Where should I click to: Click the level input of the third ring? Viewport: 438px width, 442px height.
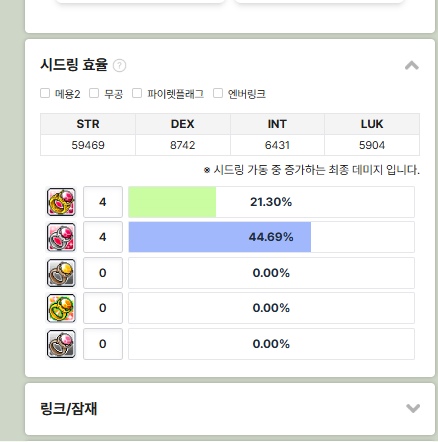click(103, 273)
